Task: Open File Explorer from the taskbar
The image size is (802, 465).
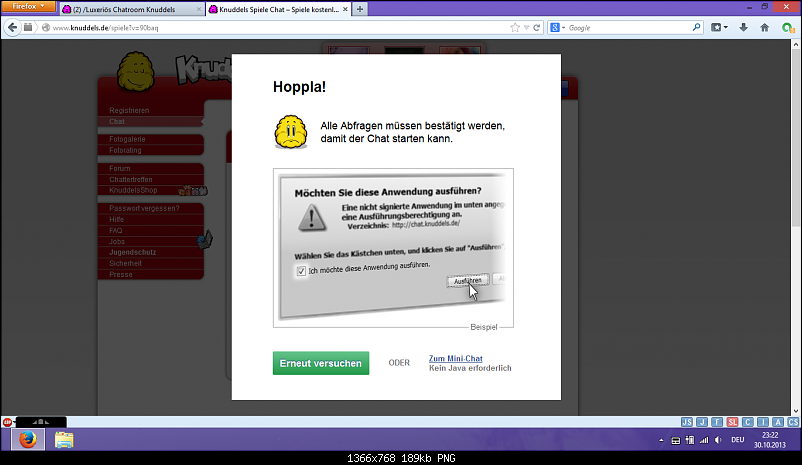Action: (64, 440)
